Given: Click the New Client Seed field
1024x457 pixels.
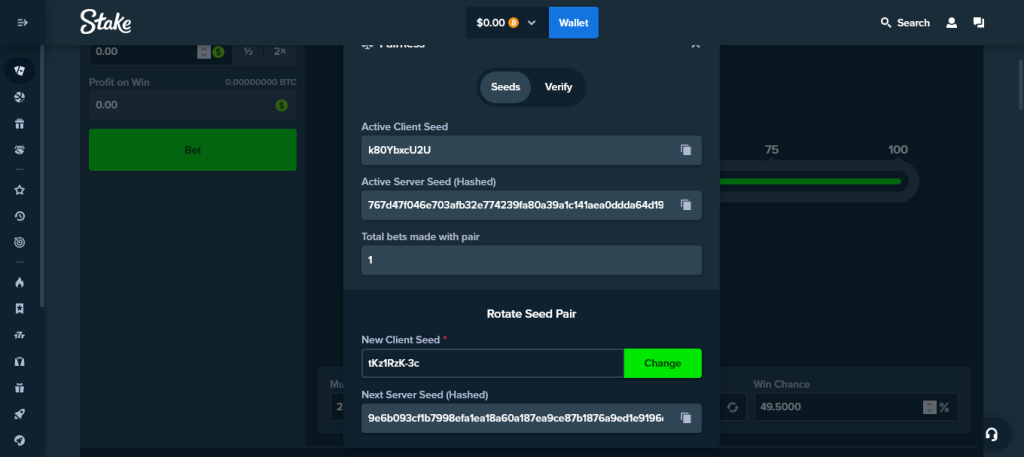Looking at the screenshot, I should (x=492, y=363).
